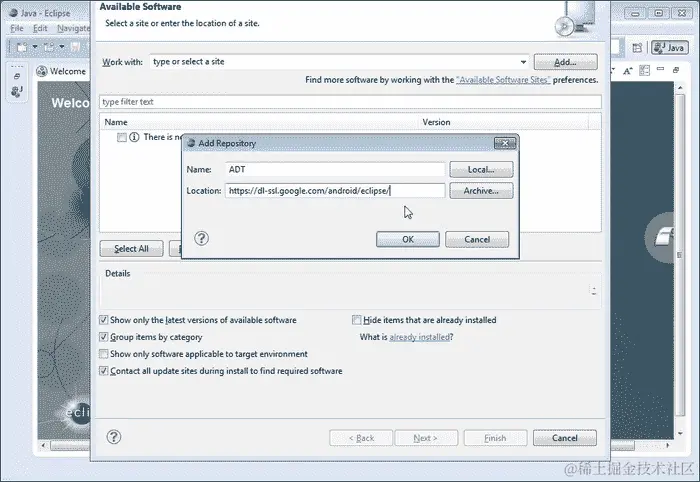The width and height of the screenshot is (700, 482).
Task: Click the Details pane scroll stepper
Action: pos(594,291)
